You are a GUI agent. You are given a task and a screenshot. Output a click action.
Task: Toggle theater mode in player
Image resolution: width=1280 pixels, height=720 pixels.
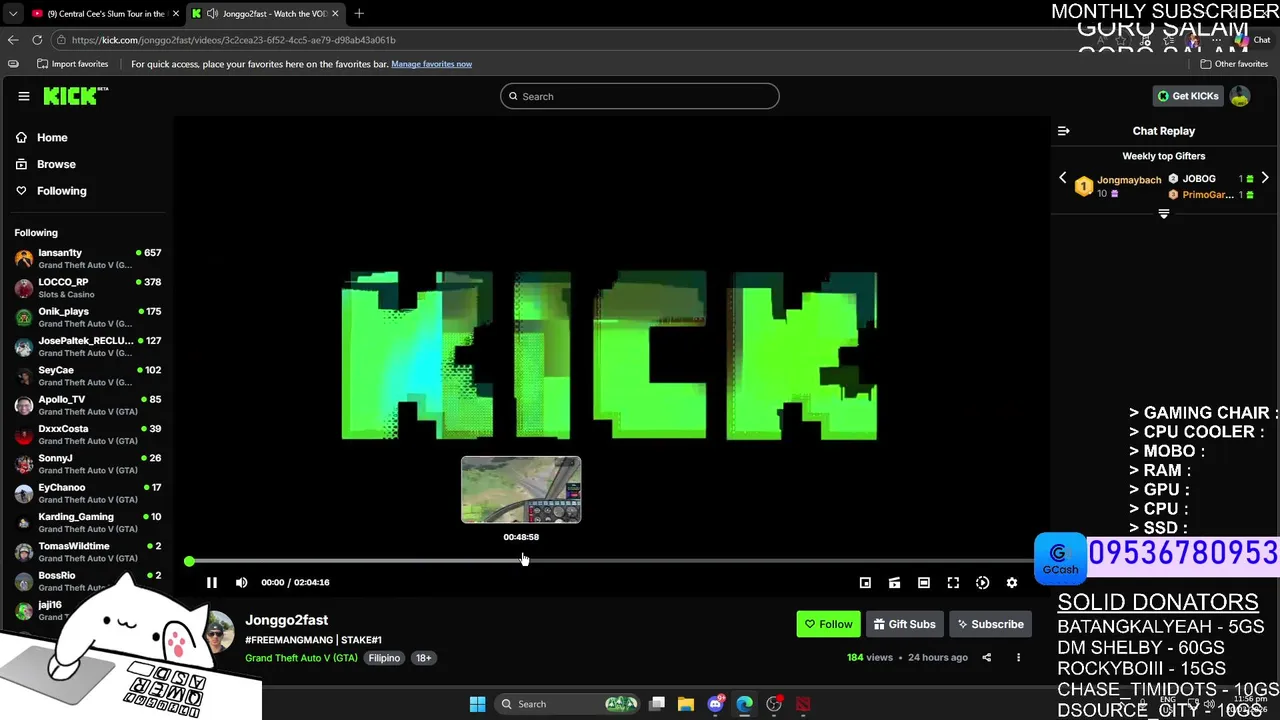(924, 582)
